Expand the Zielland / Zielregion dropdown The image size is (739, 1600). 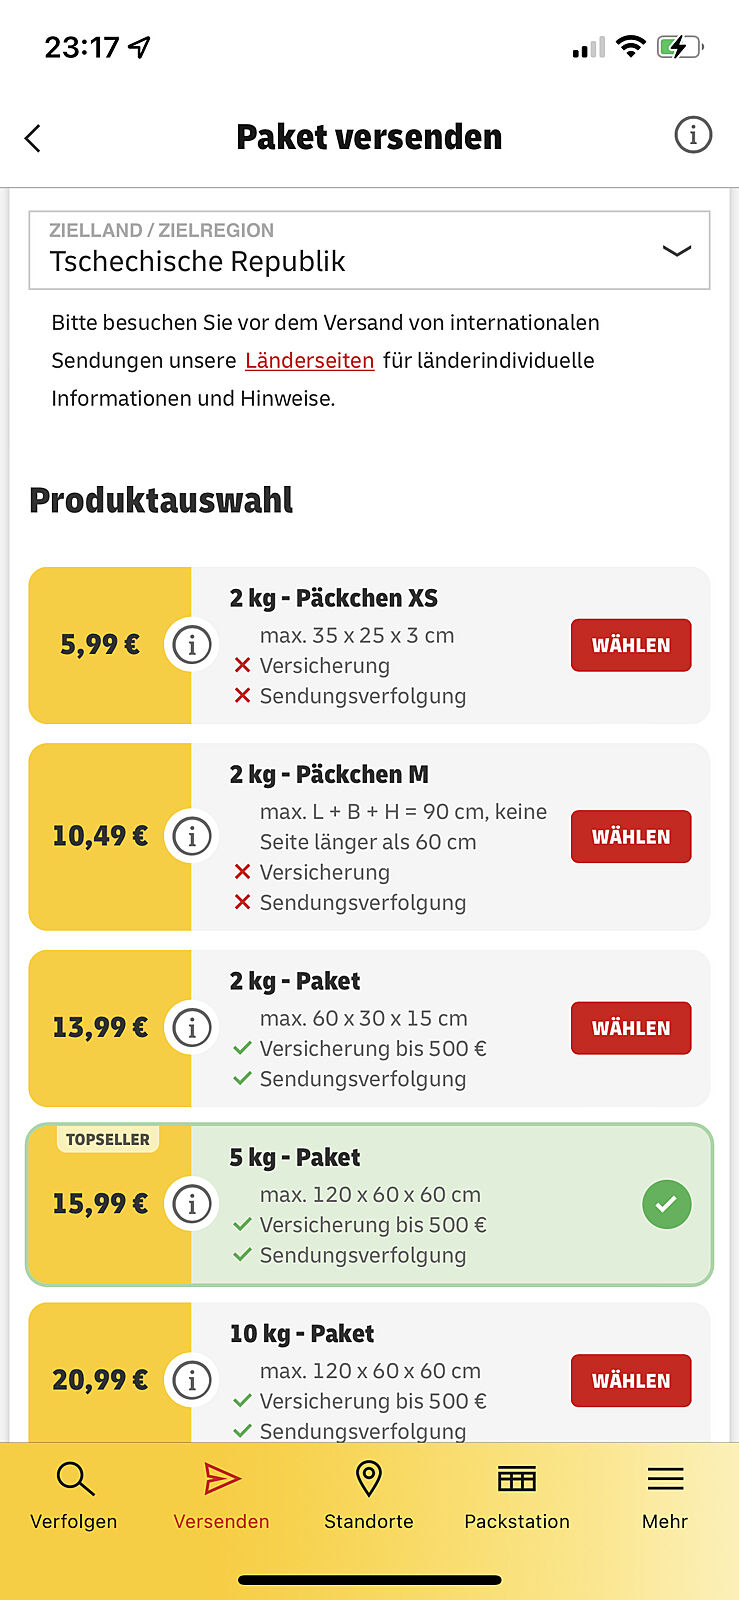[x=676, y=251]
